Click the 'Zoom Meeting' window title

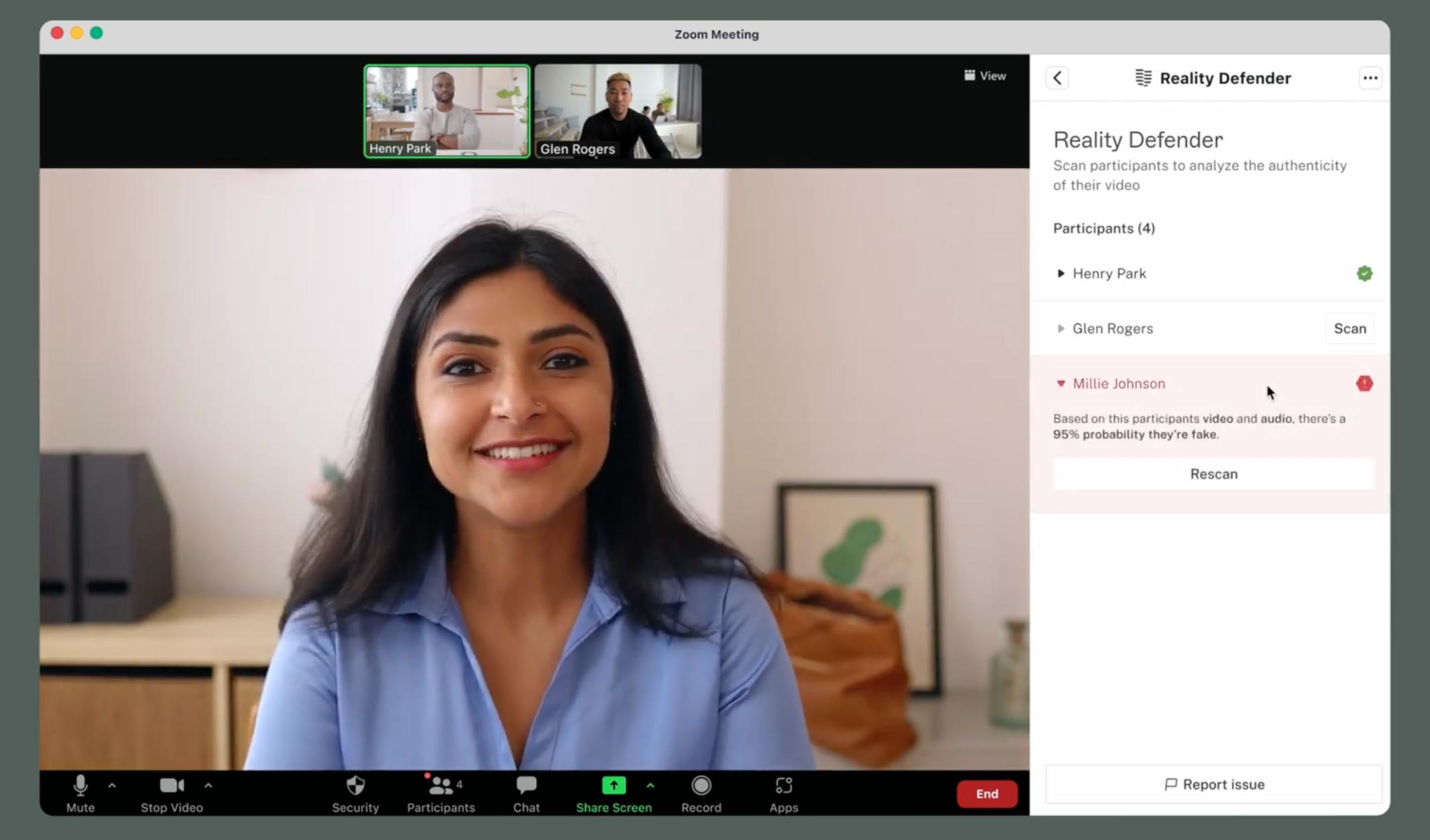pyautogui.click(x=716, y=34)
